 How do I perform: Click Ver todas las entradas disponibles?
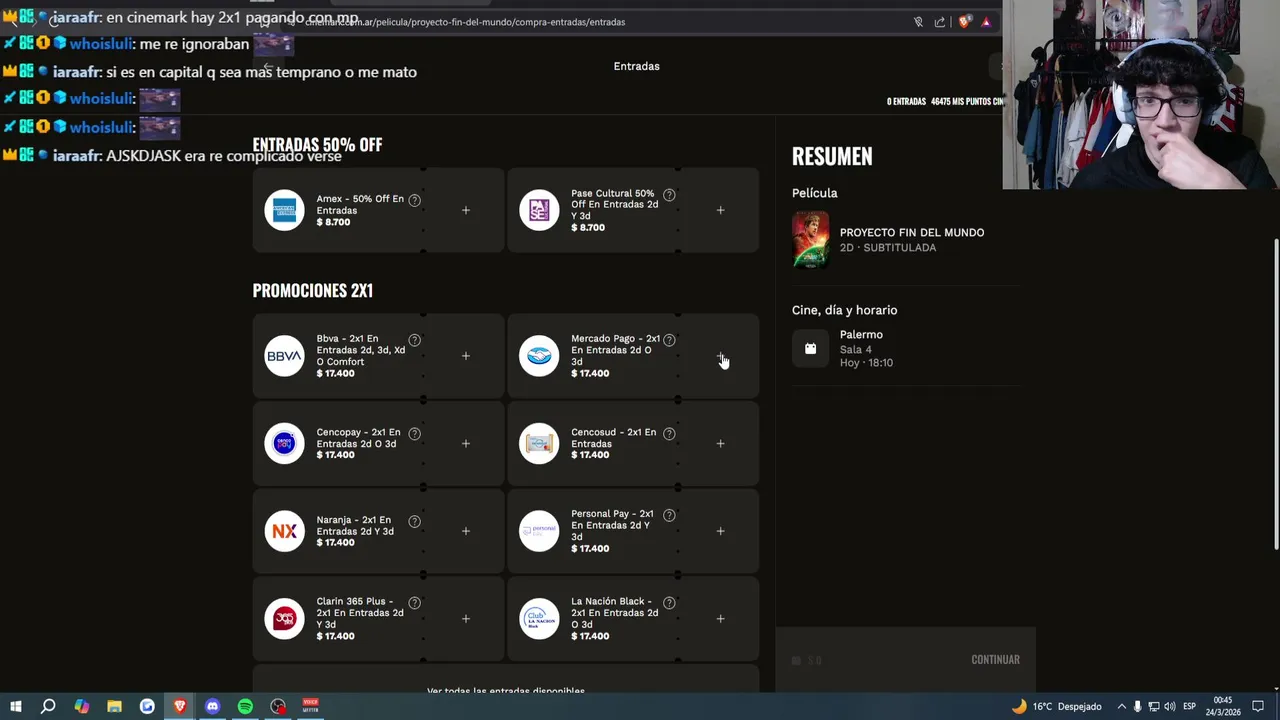506,691
